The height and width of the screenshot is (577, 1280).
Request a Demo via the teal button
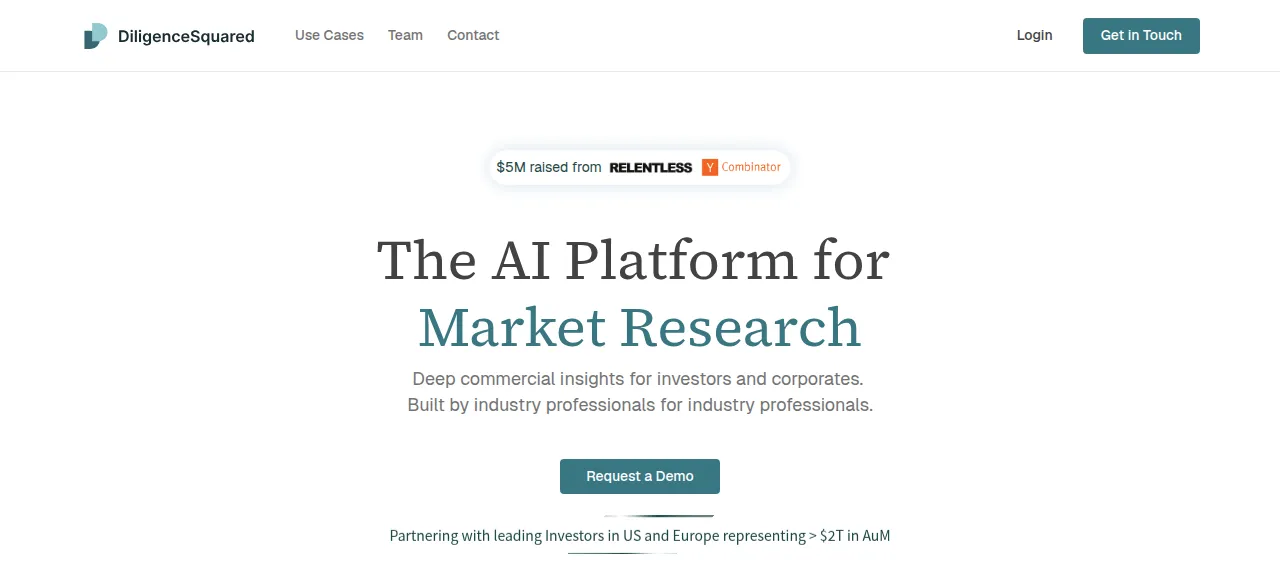click(640, 476)
